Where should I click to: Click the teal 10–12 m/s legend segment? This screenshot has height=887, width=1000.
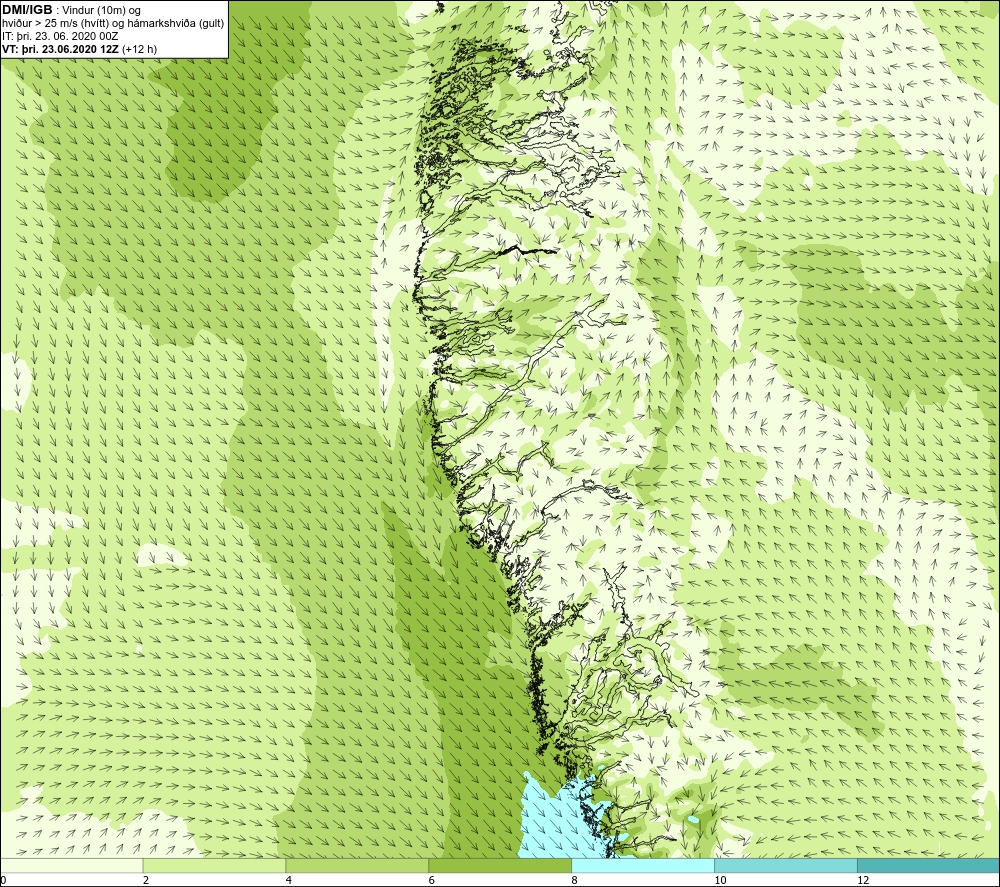786,865
